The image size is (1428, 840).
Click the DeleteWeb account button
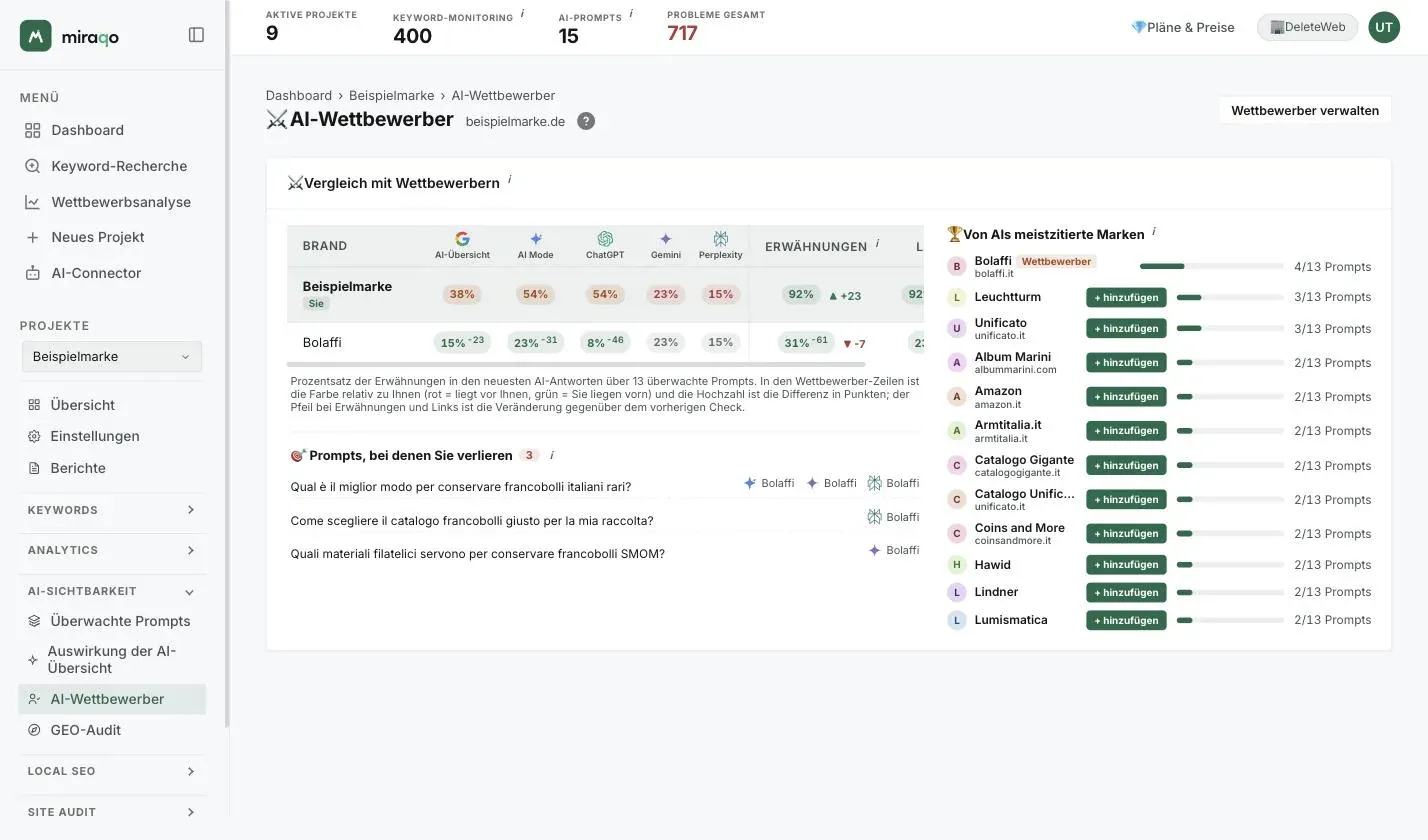click(x=1307, y=27)
